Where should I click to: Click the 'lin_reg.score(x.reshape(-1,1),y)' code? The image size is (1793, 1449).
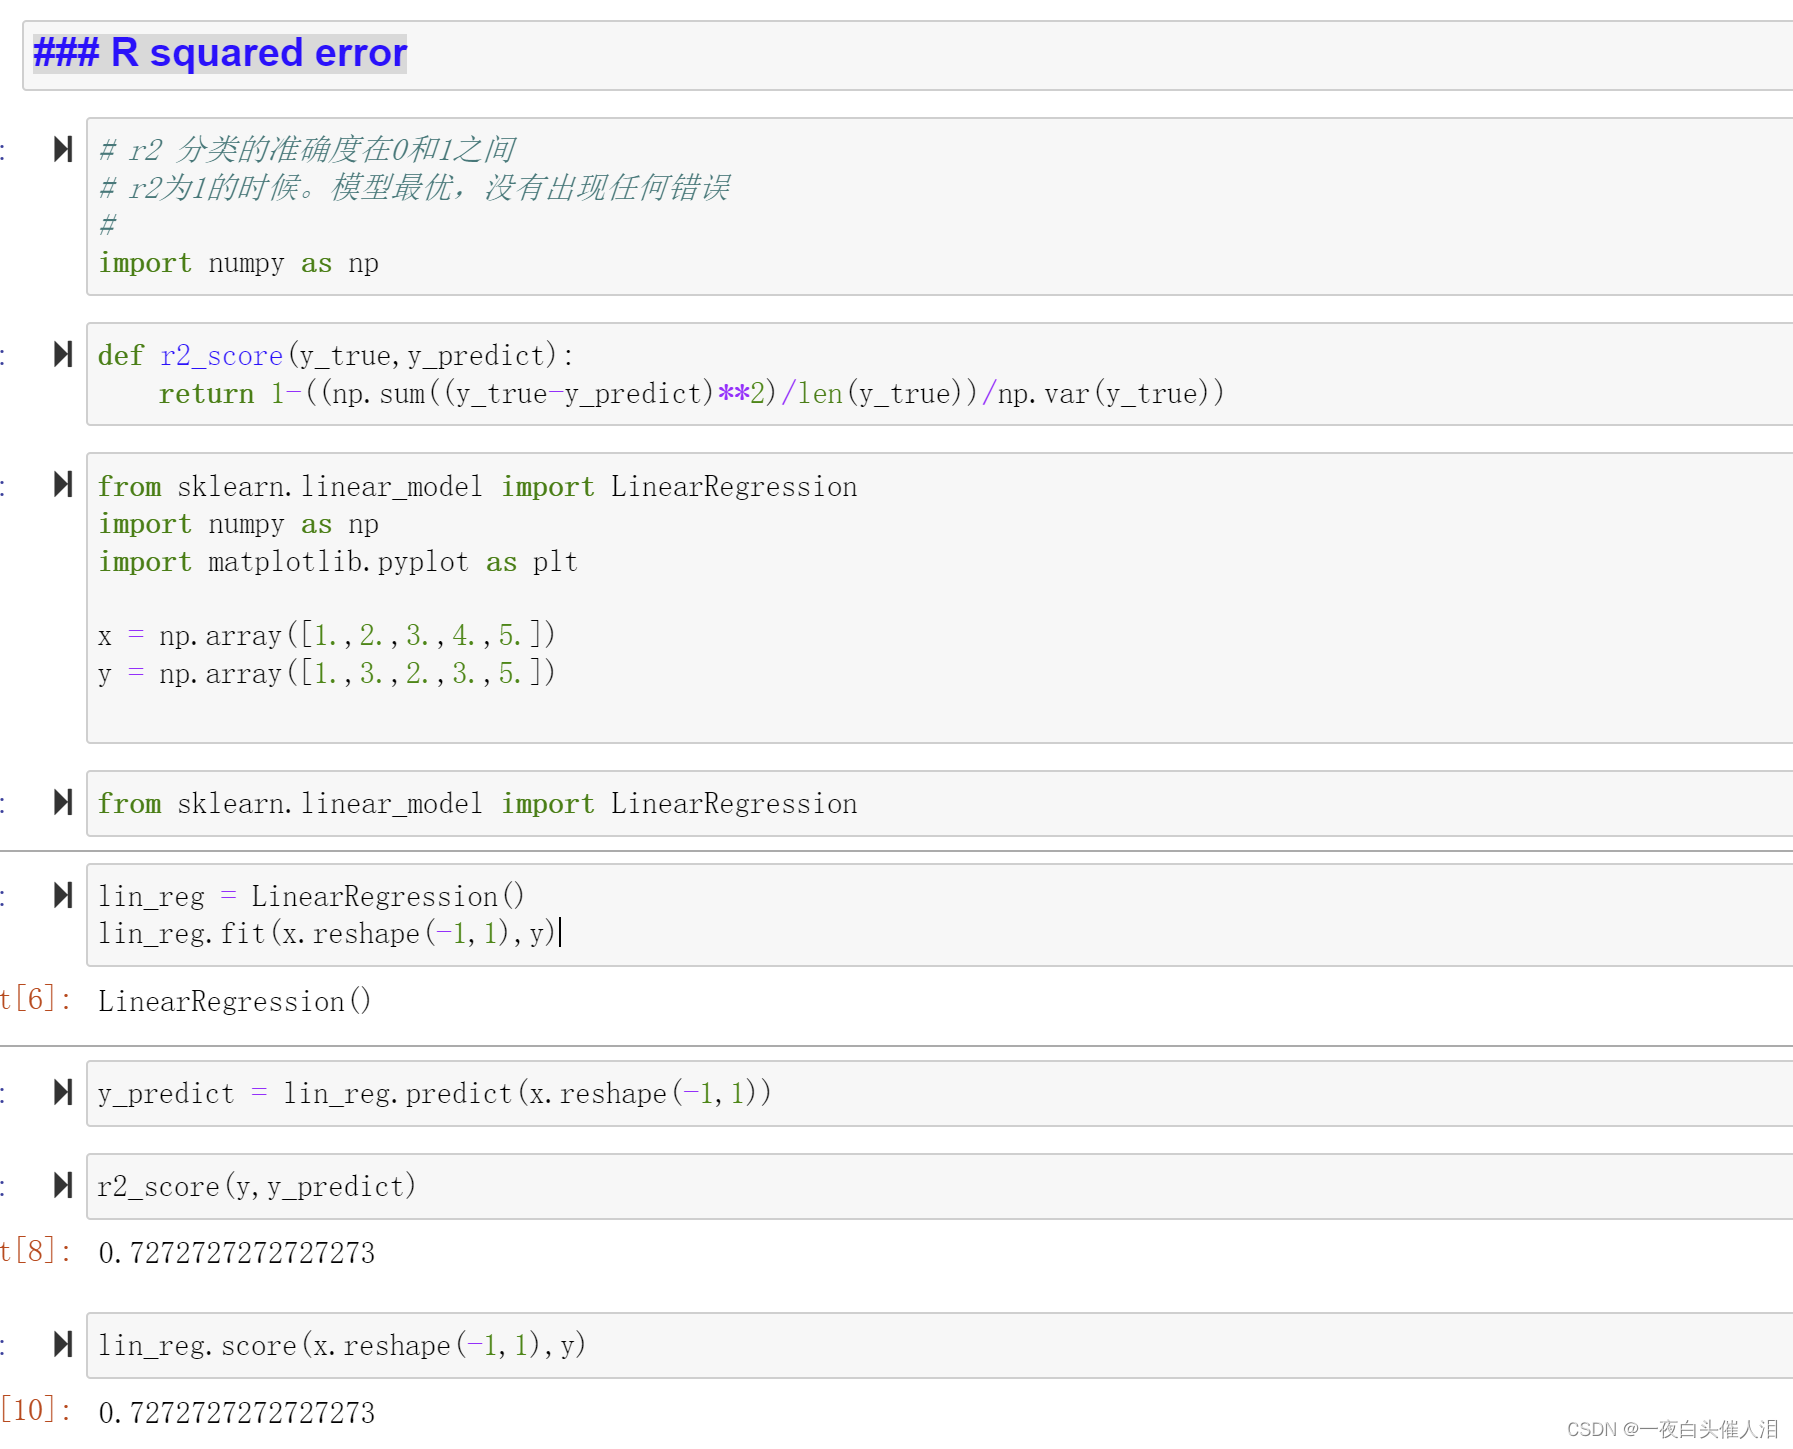(342, 1346)
